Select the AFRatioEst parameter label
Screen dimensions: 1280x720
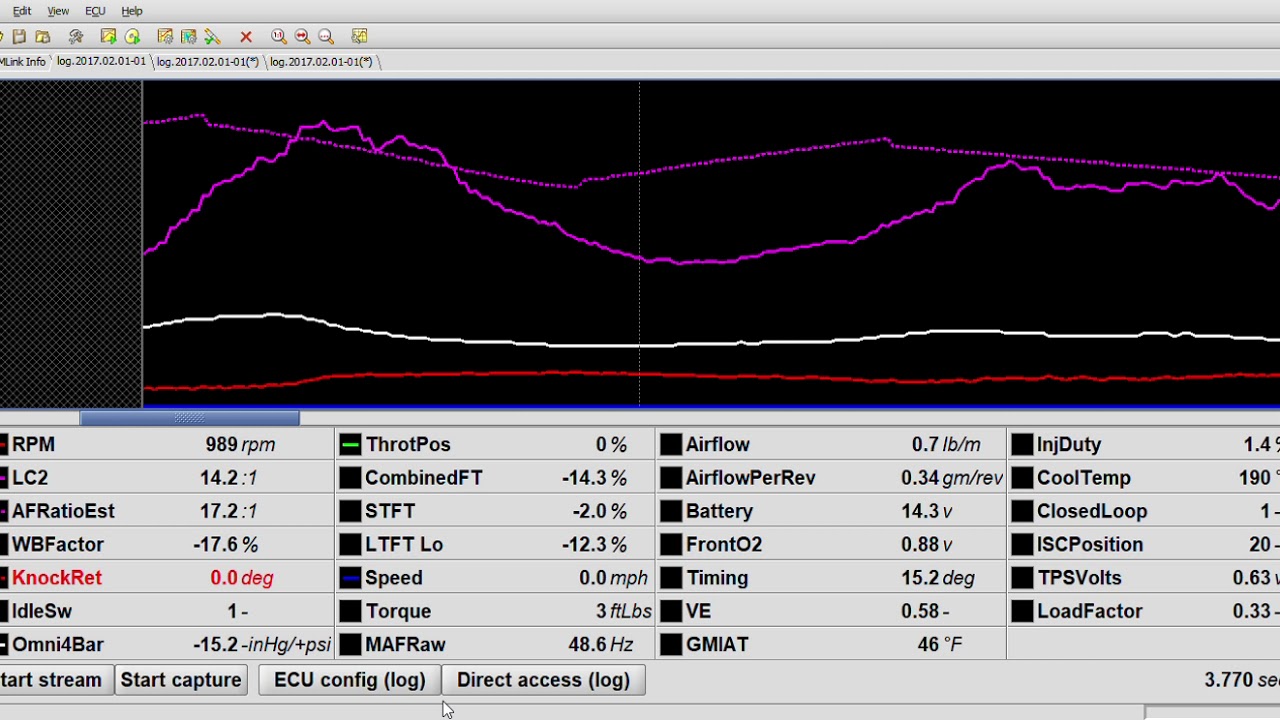tap(63, 511)
